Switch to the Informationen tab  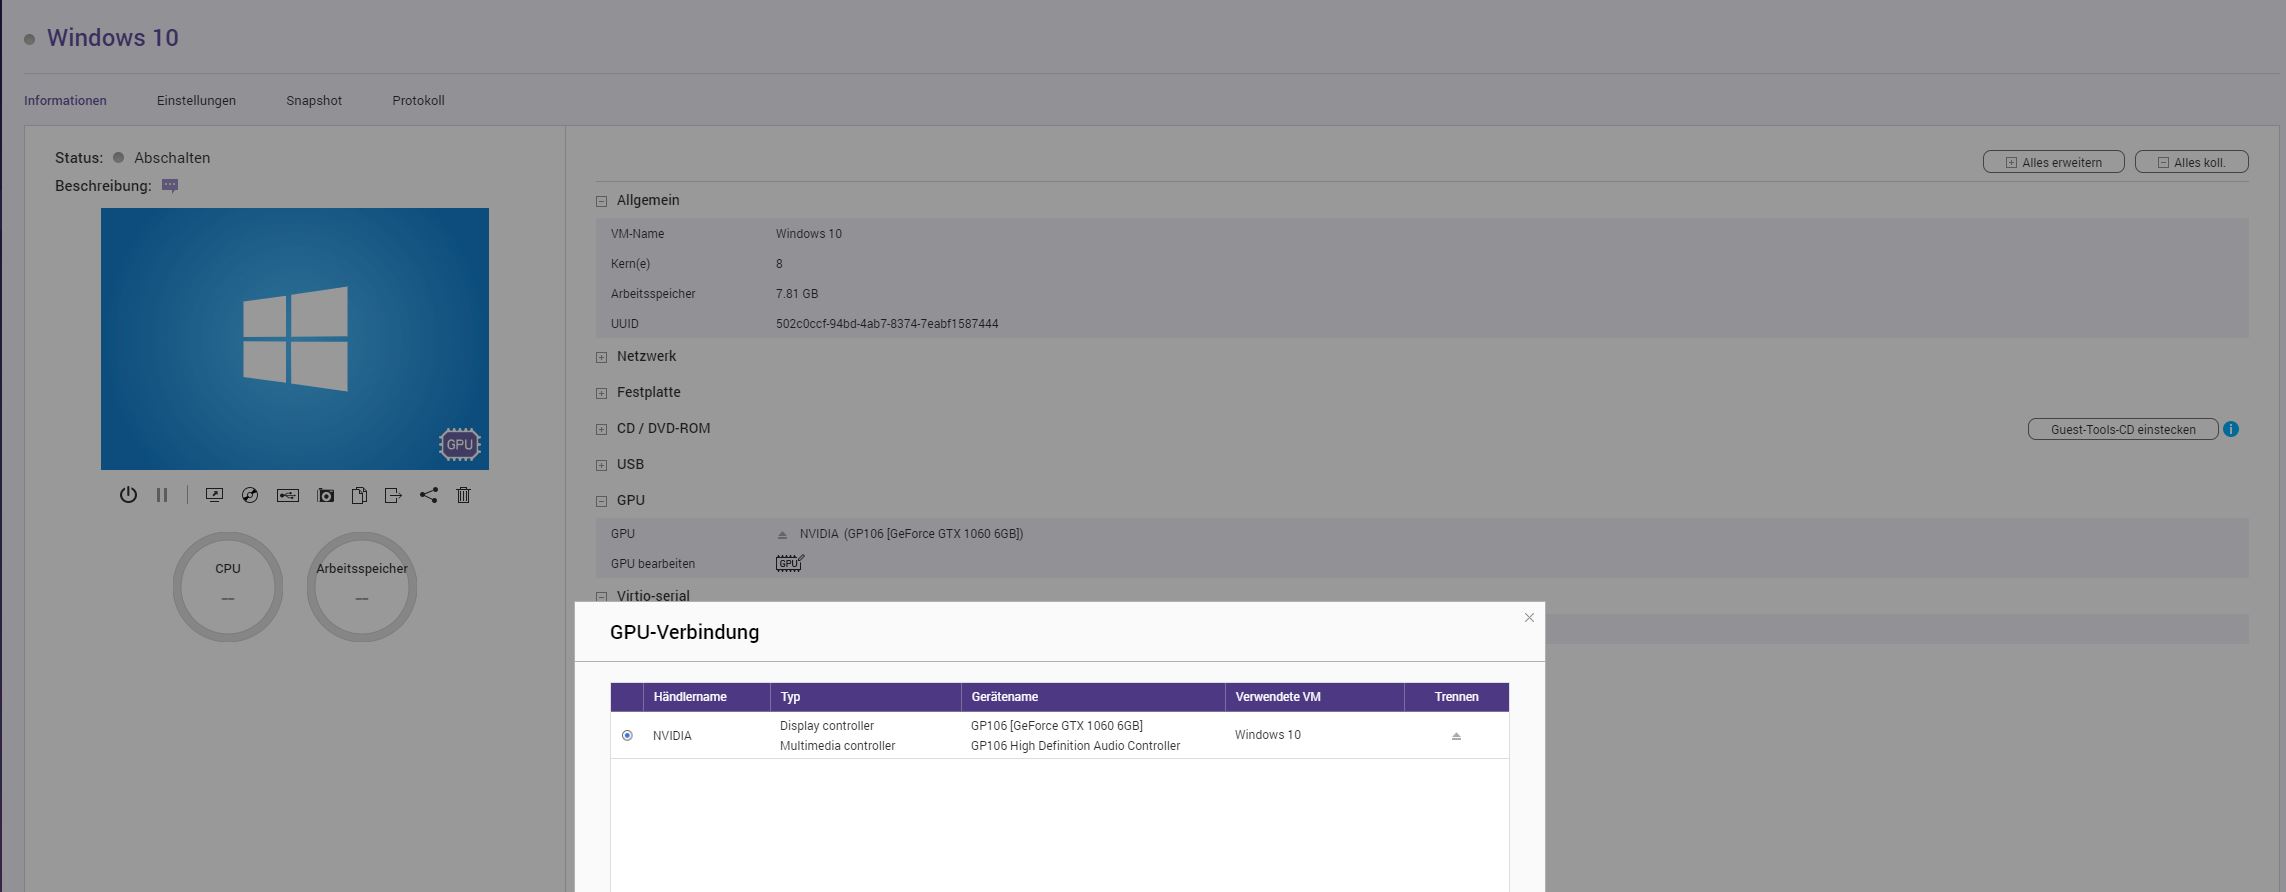coord(65,101)
